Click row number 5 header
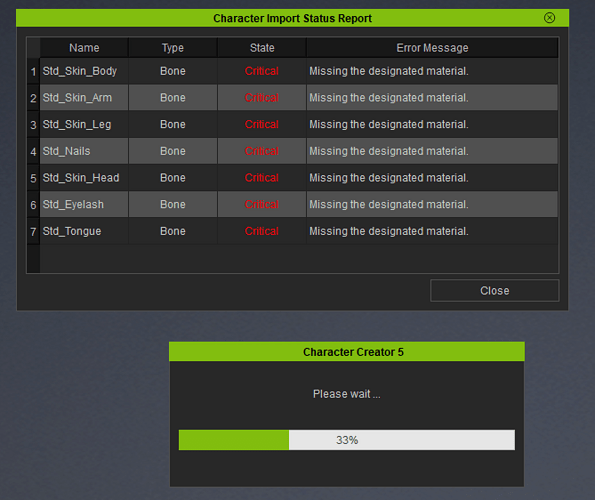 (x=33, y=178)
